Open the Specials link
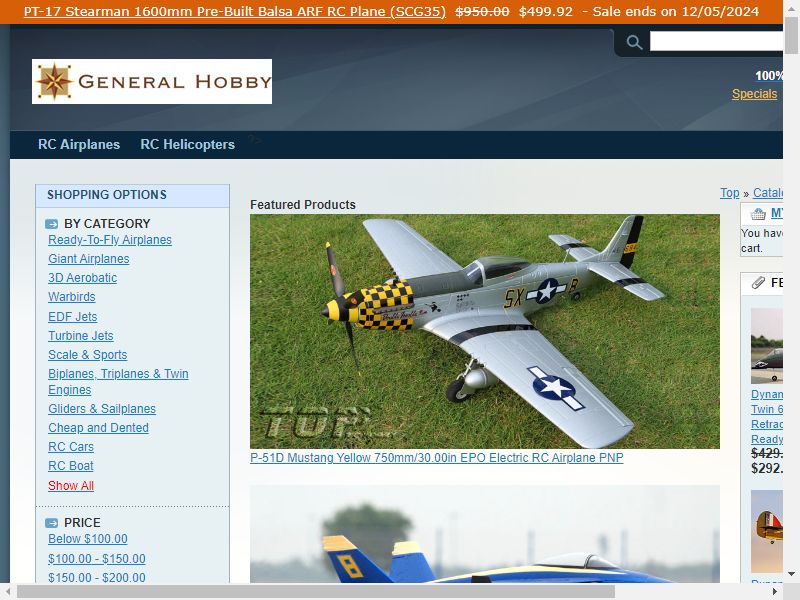The image size is (800, 600). tap(754, 94)
